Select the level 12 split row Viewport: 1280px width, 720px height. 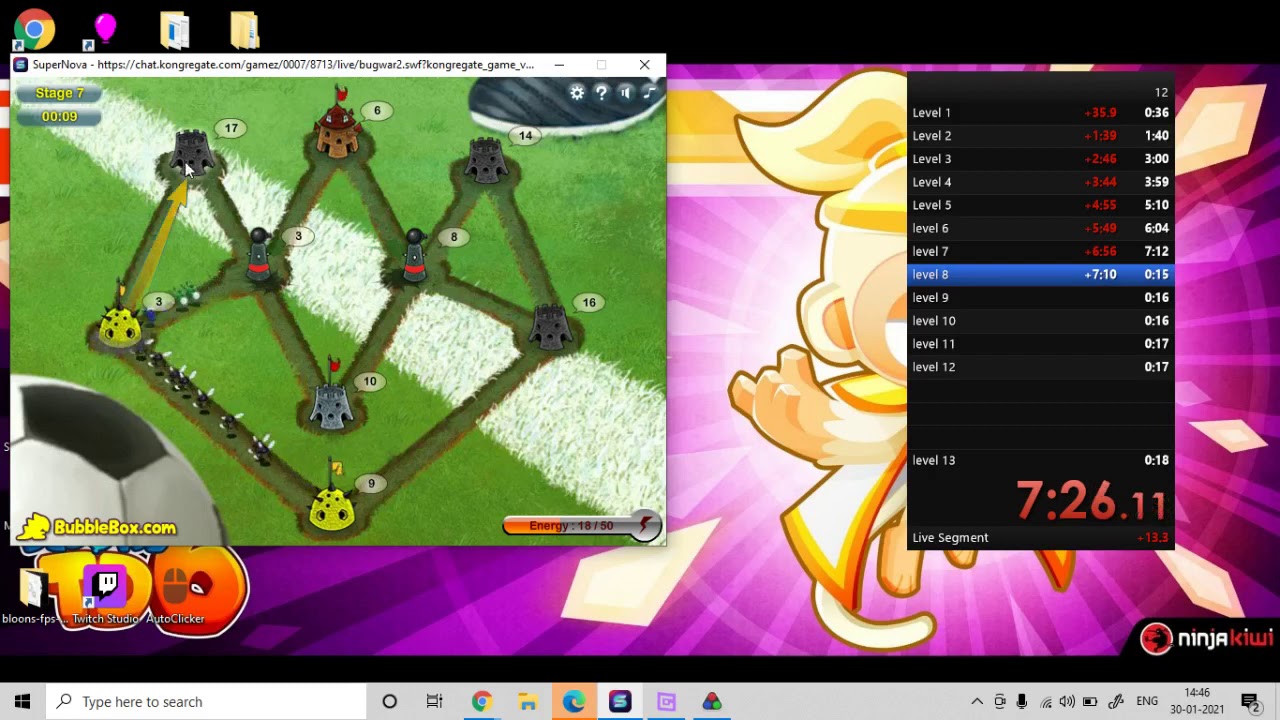(1040, 367)
